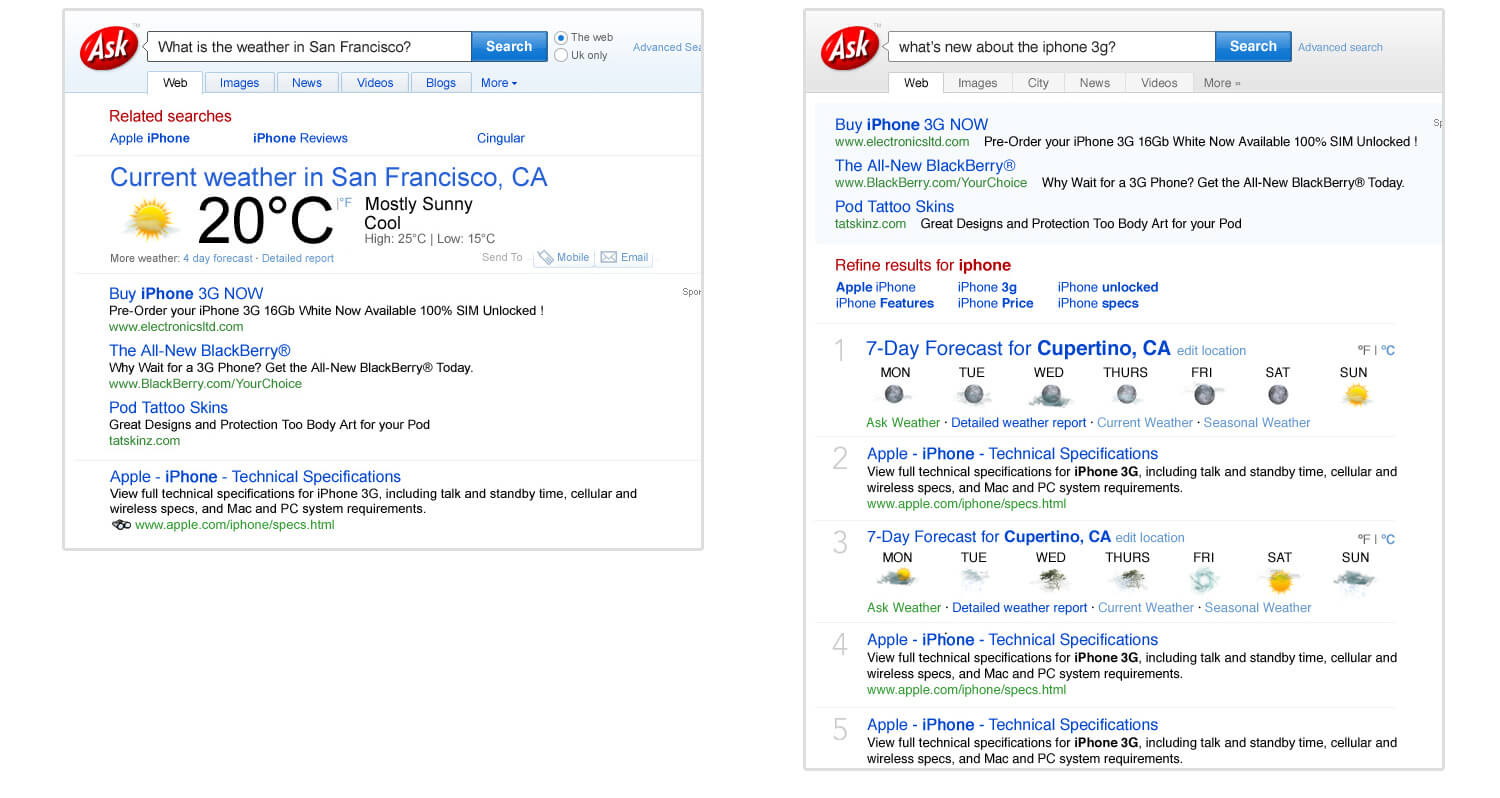Viewport: 1500px width, 798px height.
Task: Click FRI weather icon in result 3 forecast
Action: pos(1204,580)
